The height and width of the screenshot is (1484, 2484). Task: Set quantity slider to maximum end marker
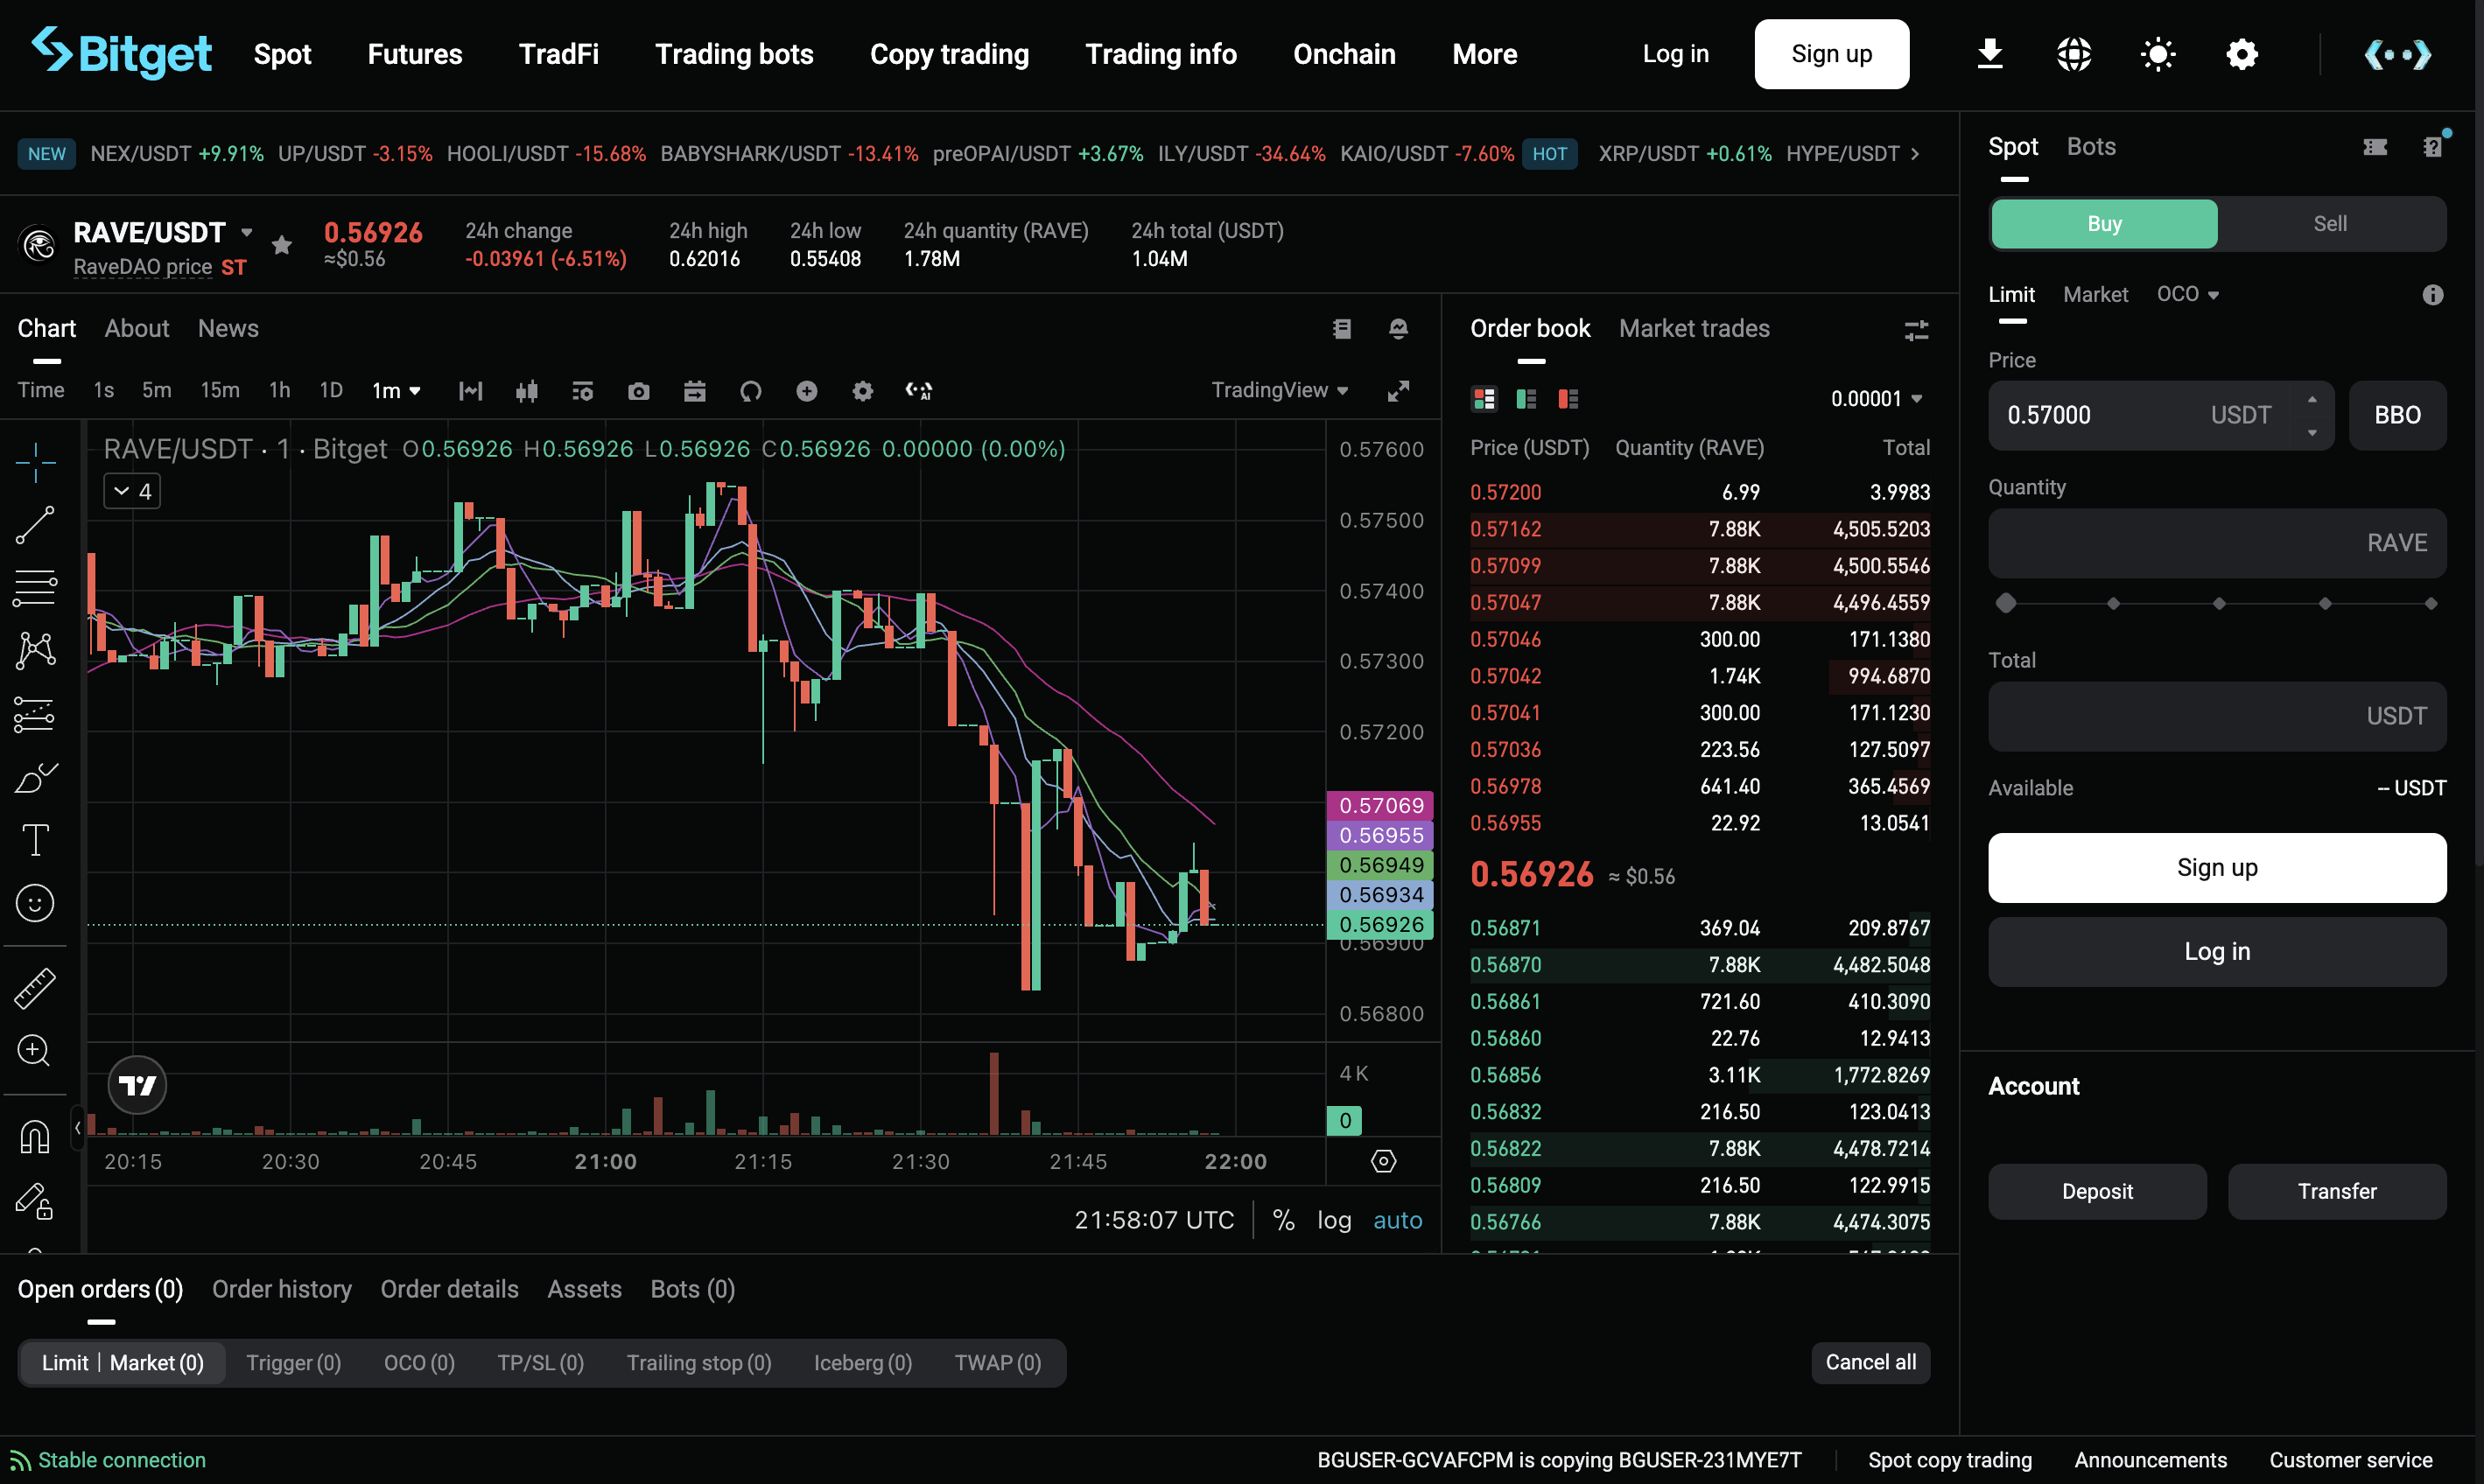pyautogui.click(x=2430, y=603)
